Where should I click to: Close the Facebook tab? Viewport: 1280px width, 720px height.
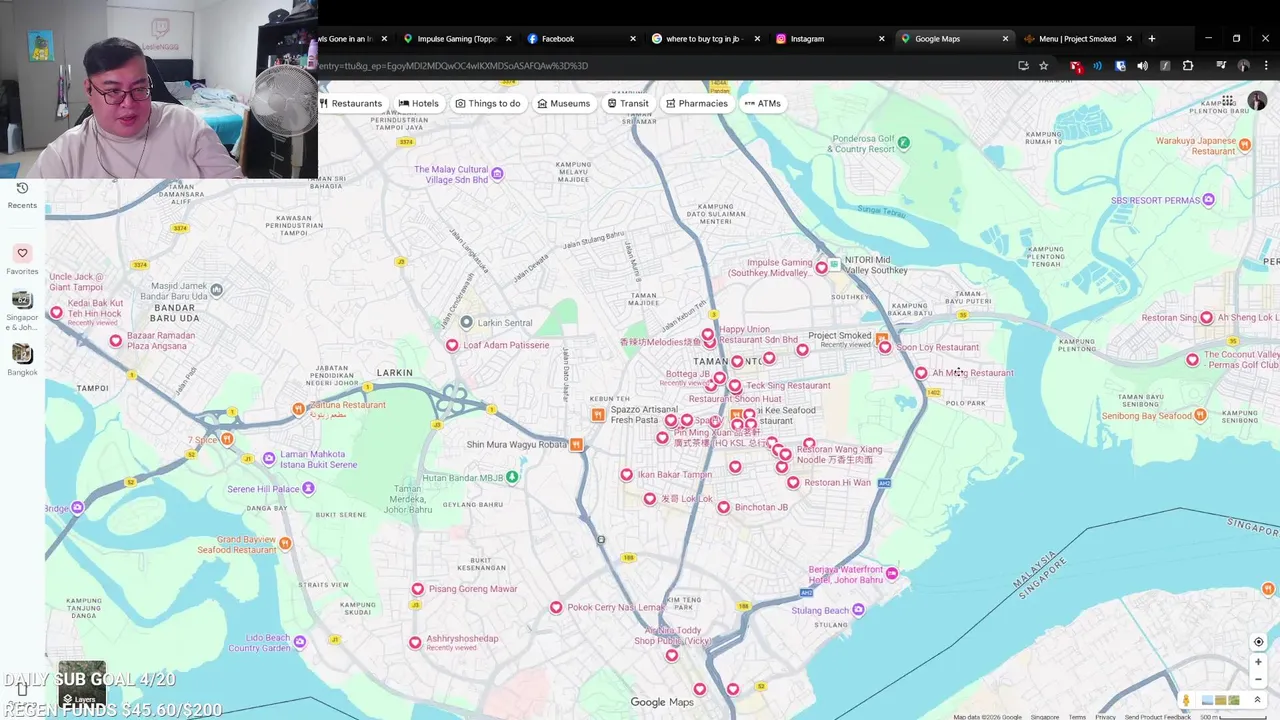[x=633, y=39]
